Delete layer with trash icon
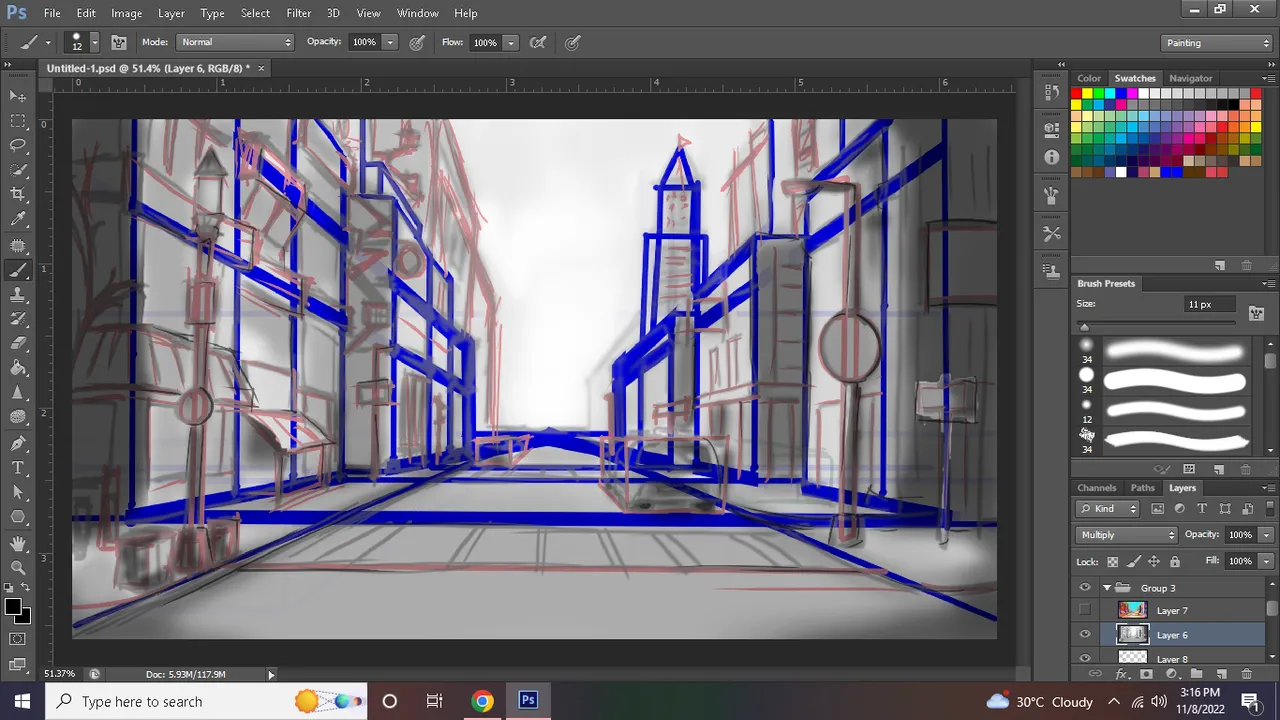The width and height of the screenshot is (1280, 720). click(1246, 674)
